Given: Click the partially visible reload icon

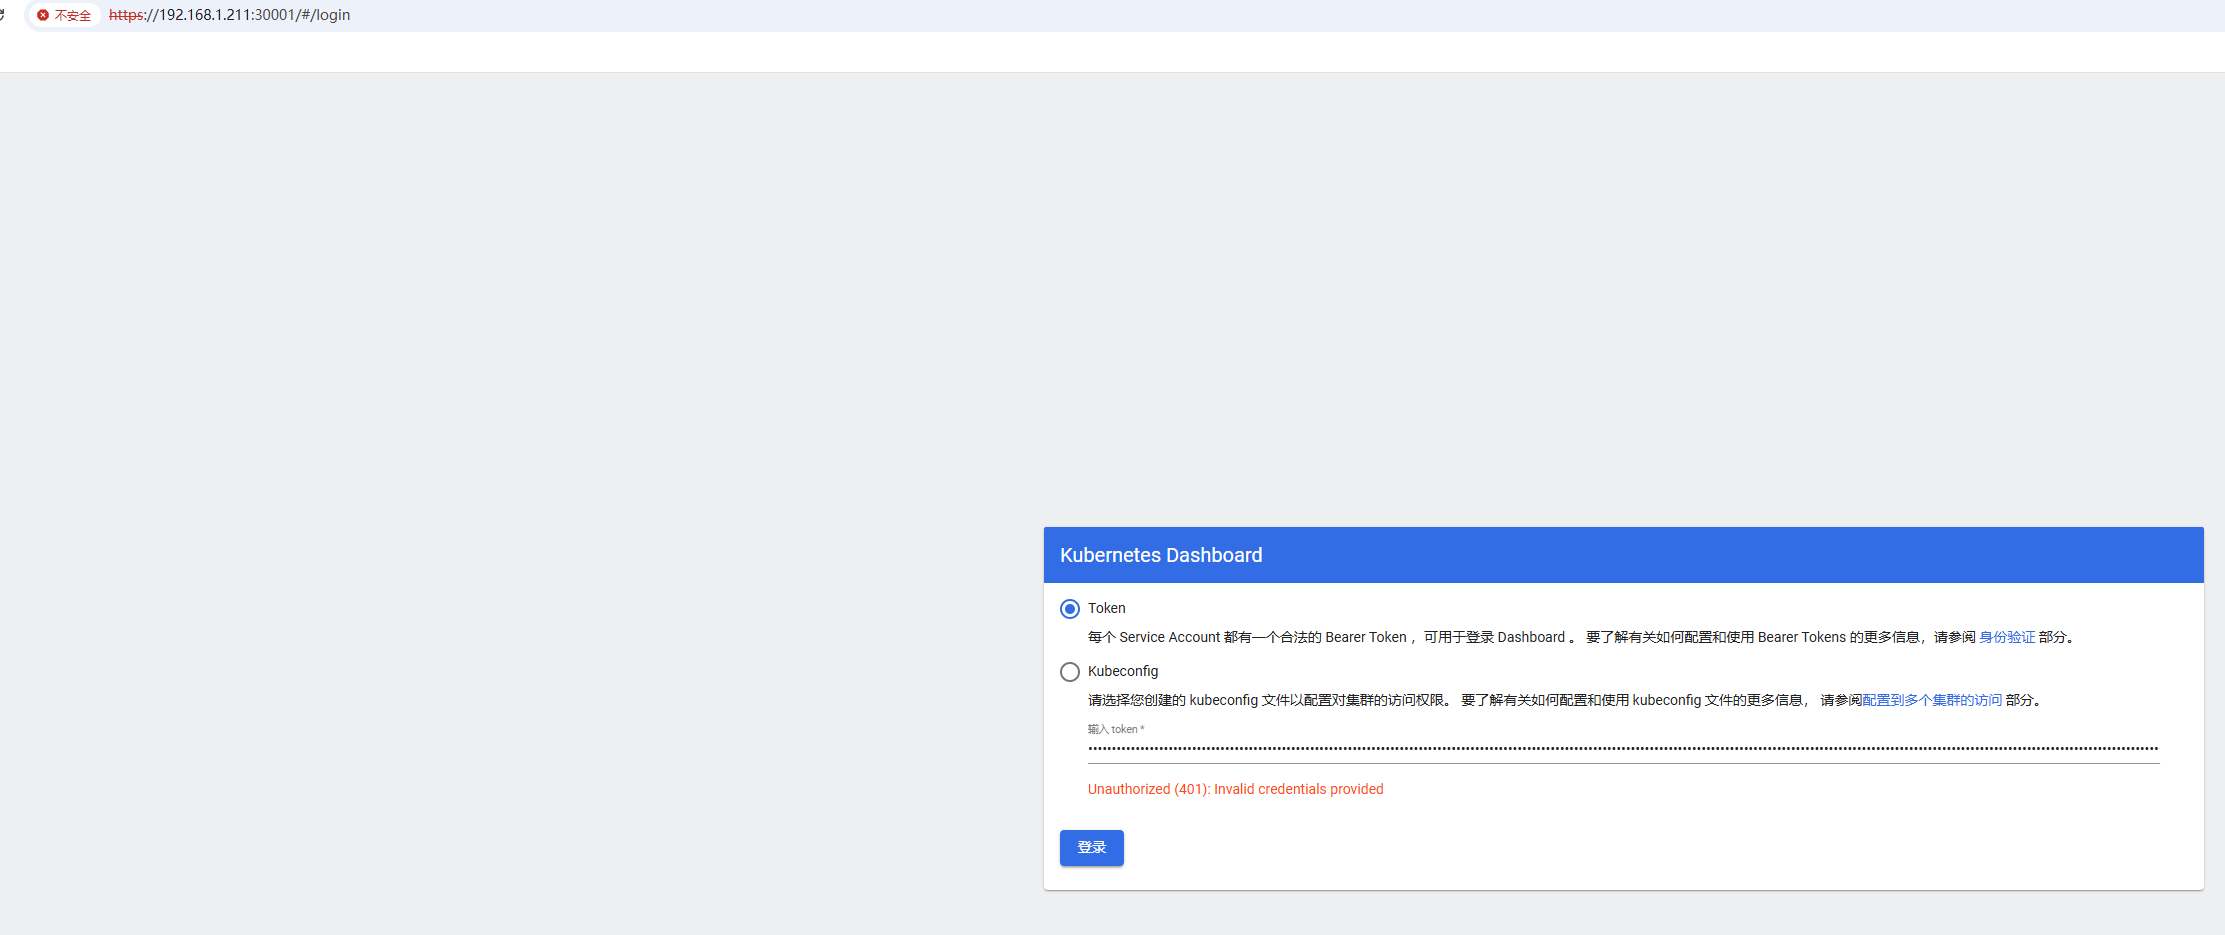Looking at the screenshot, I should click(x=3, y=15).
